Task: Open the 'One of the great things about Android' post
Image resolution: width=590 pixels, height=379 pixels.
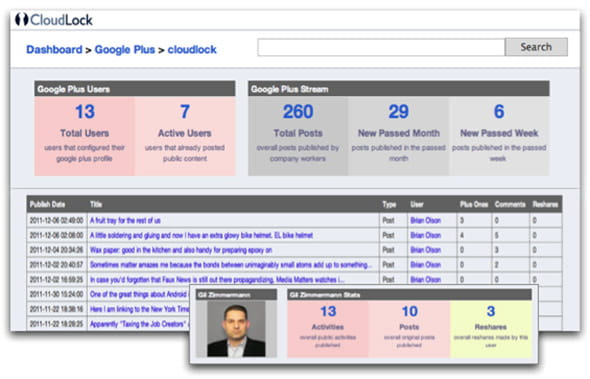Action: (138, 294)
